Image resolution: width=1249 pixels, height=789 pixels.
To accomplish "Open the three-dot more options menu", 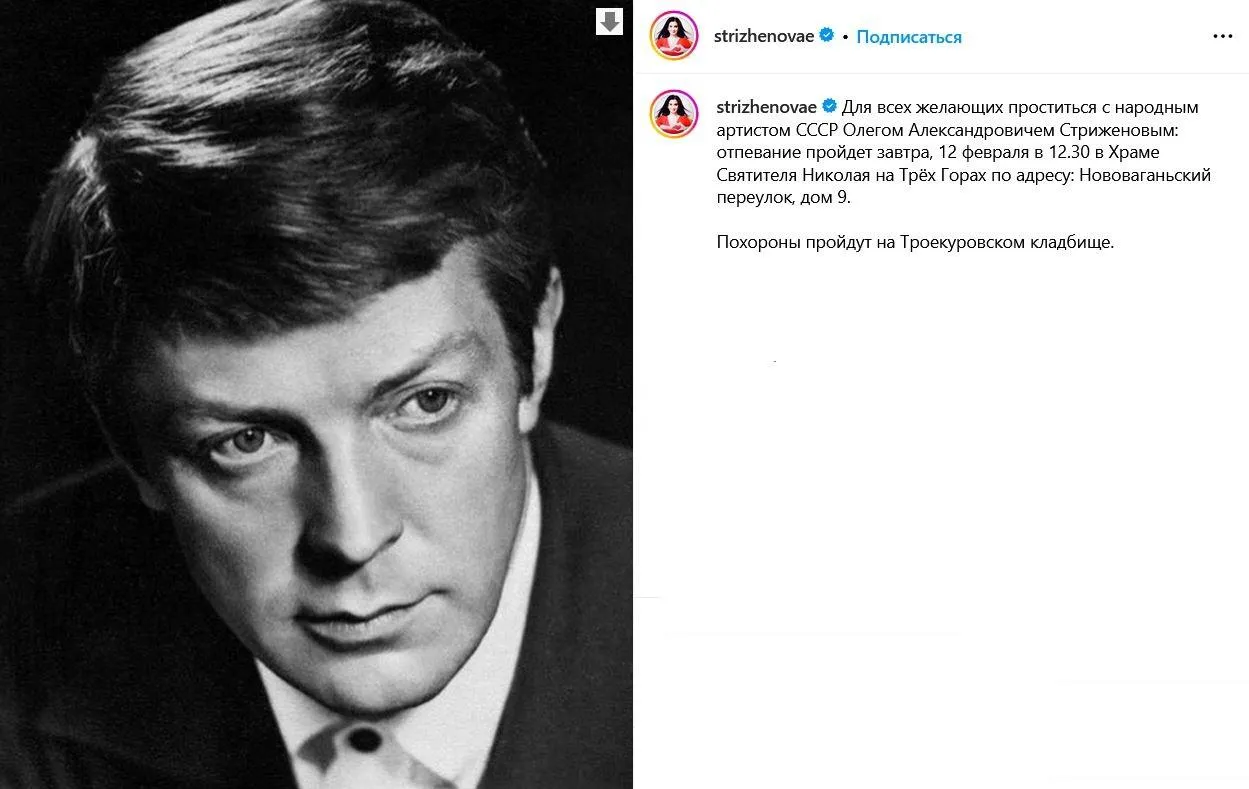I will (x=1222, y=36).
